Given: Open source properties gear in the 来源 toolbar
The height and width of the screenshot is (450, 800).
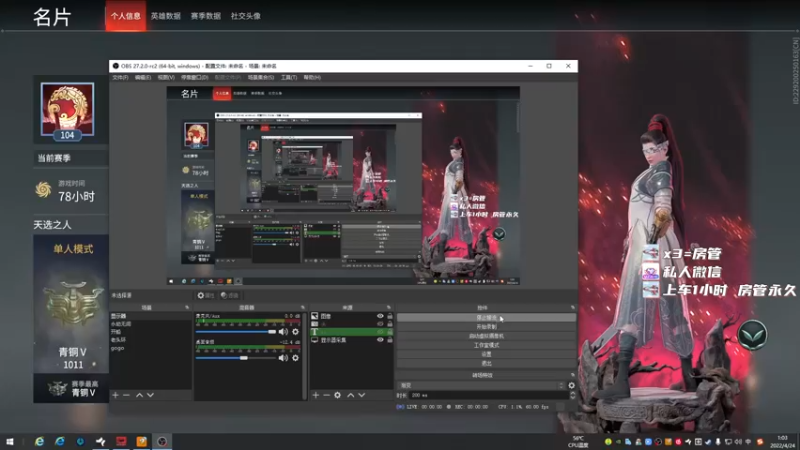Looking at the screenshot, I should pos(337,395).
